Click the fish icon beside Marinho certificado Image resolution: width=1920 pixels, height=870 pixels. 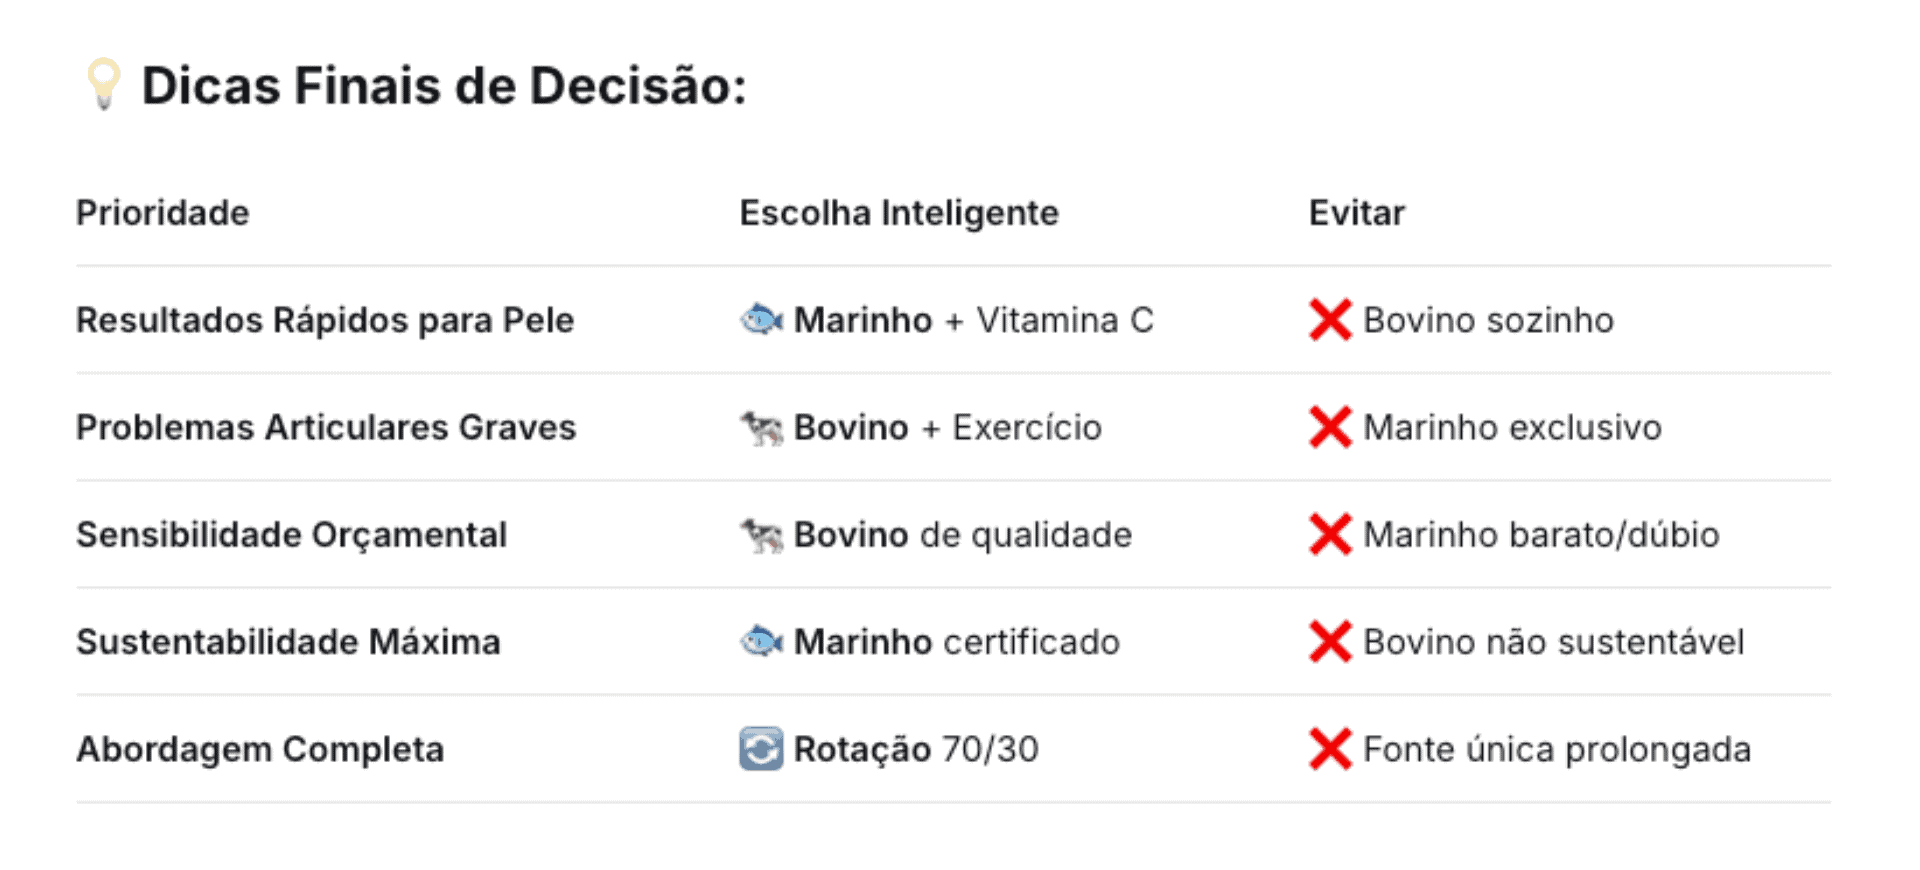pyautogui.click(x=761, y=642)
